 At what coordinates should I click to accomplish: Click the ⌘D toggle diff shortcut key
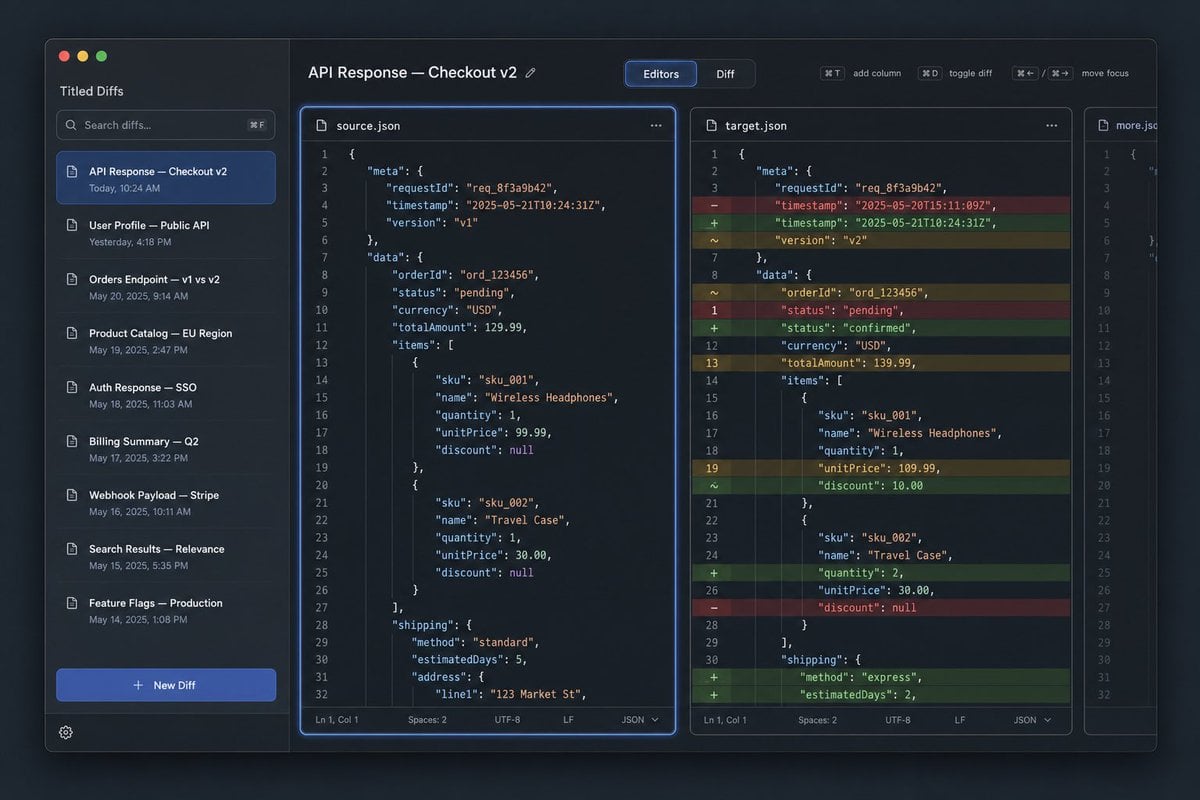click(930, 73)
